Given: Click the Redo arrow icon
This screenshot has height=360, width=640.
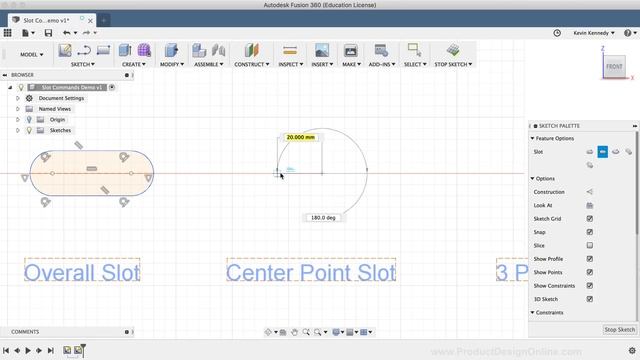Looking at the screenshot, I should pos(86,33).
